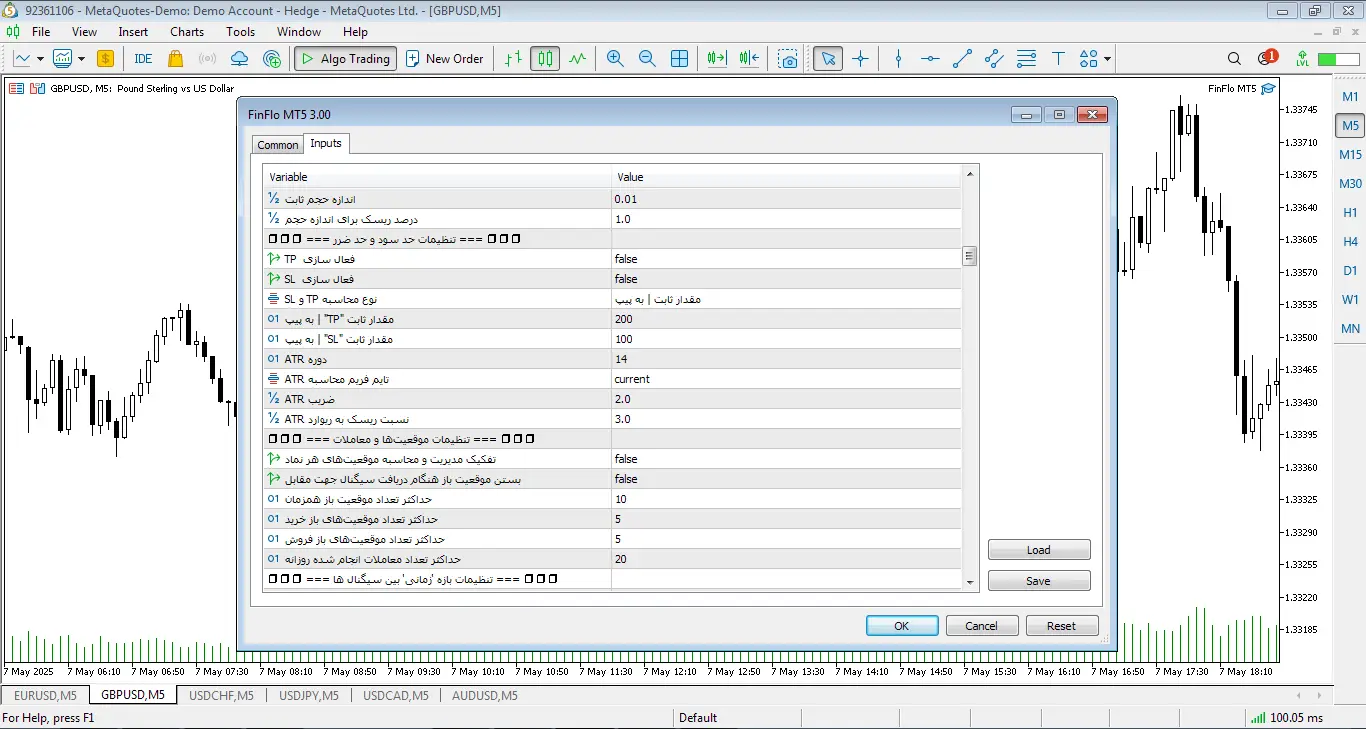
Task: Zoom in on the chart
Action: [615, 59]
